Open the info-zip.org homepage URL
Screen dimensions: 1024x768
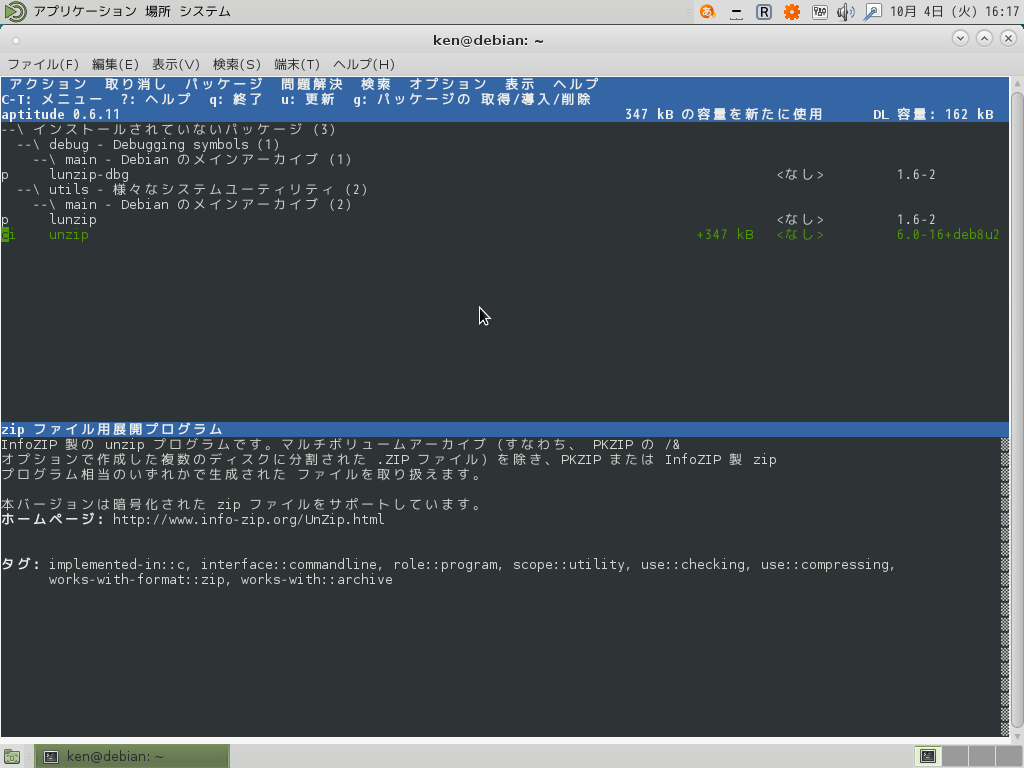[248, 520]
